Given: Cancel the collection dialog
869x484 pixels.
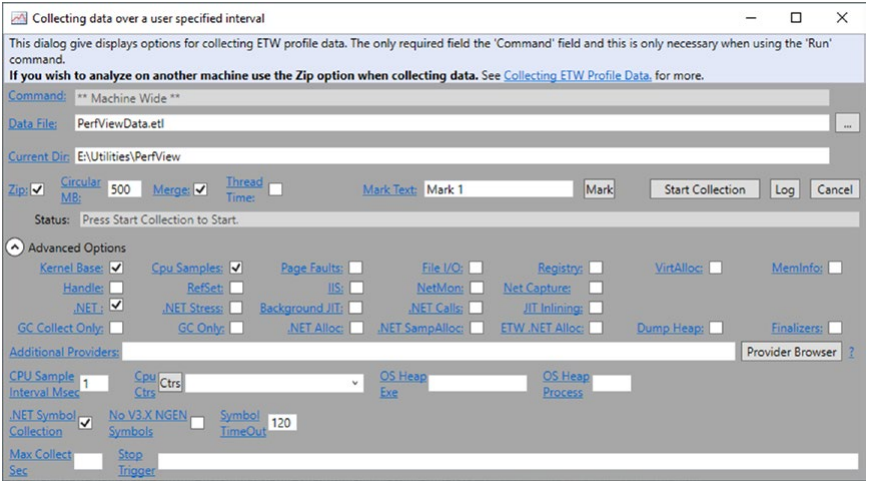Looking at the screenshot, I should coord(834,190).
